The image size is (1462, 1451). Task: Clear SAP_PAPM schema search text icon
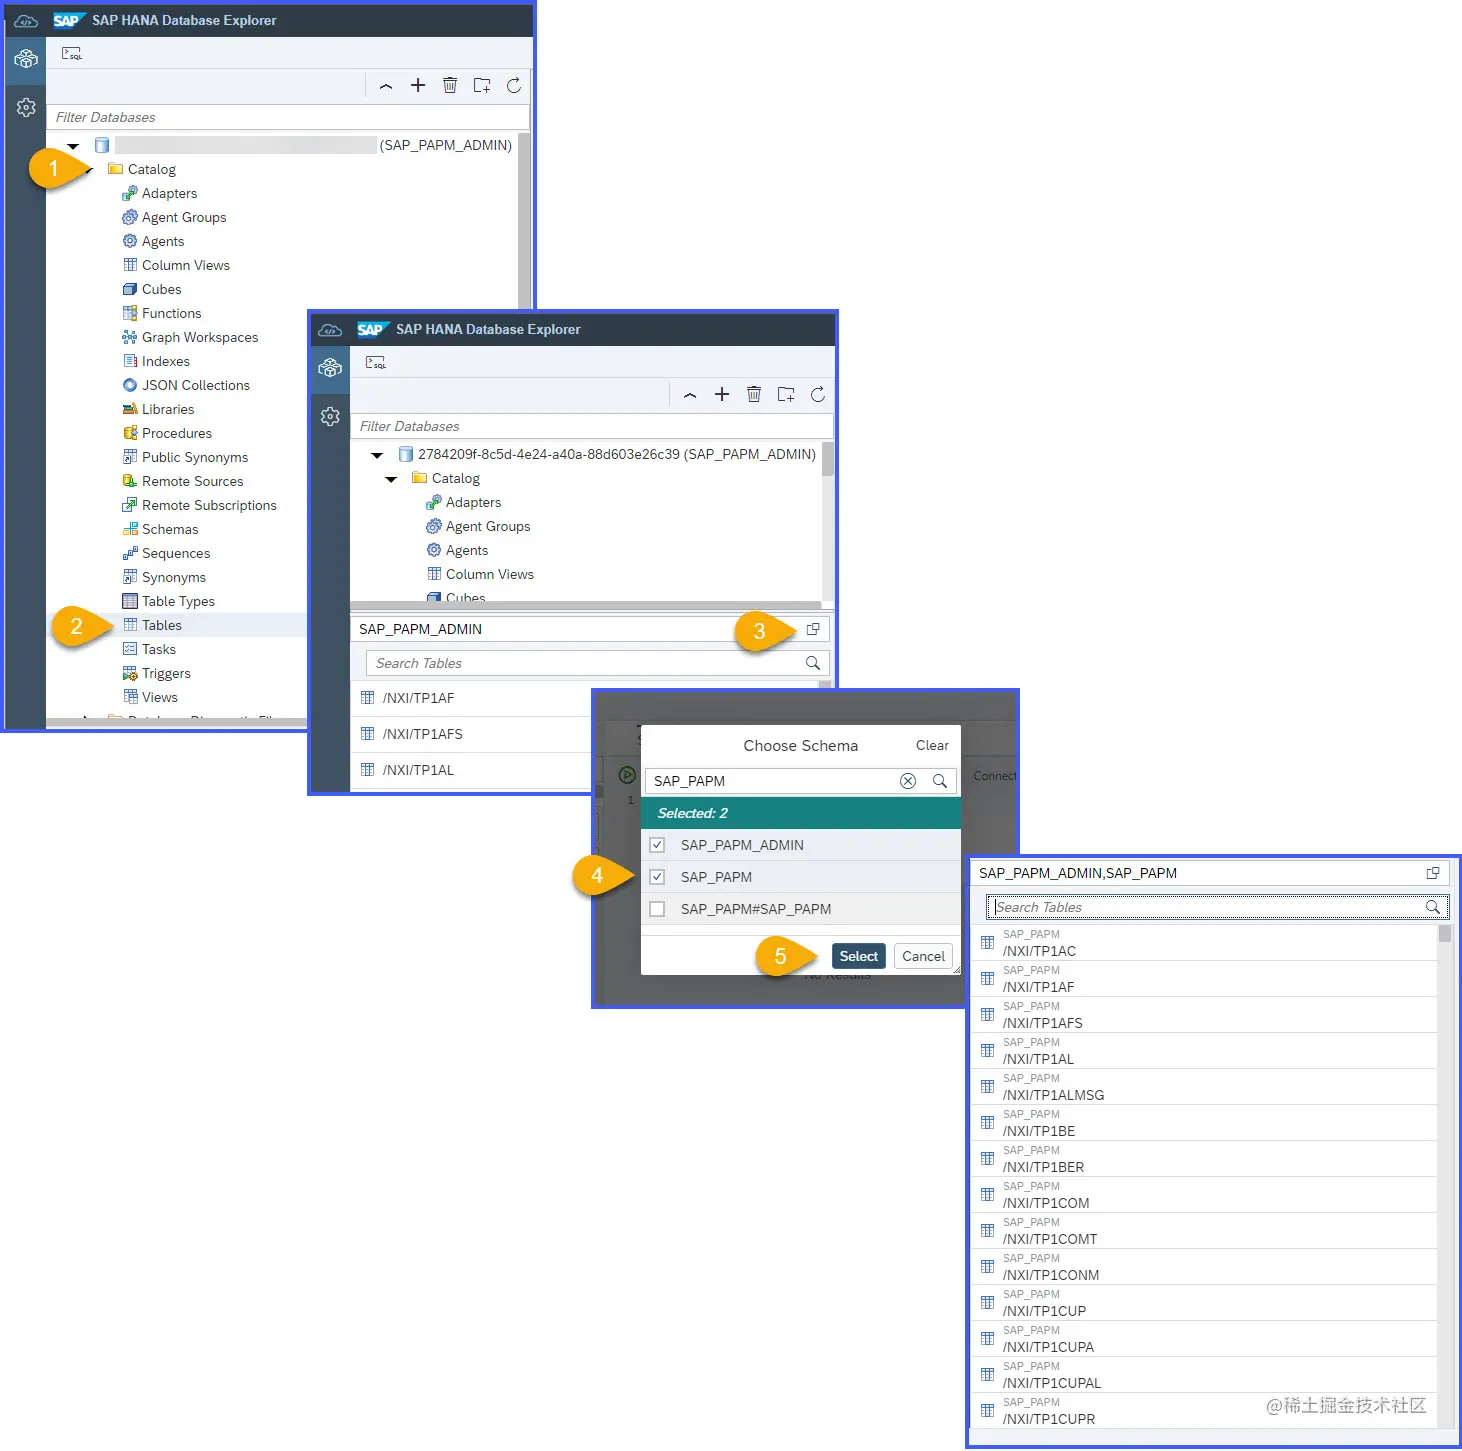(908, 781)
